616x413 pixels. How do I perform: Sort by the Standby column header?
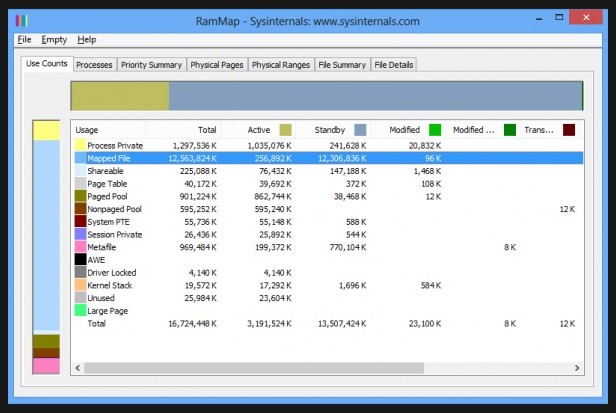[x=333, y=130]
